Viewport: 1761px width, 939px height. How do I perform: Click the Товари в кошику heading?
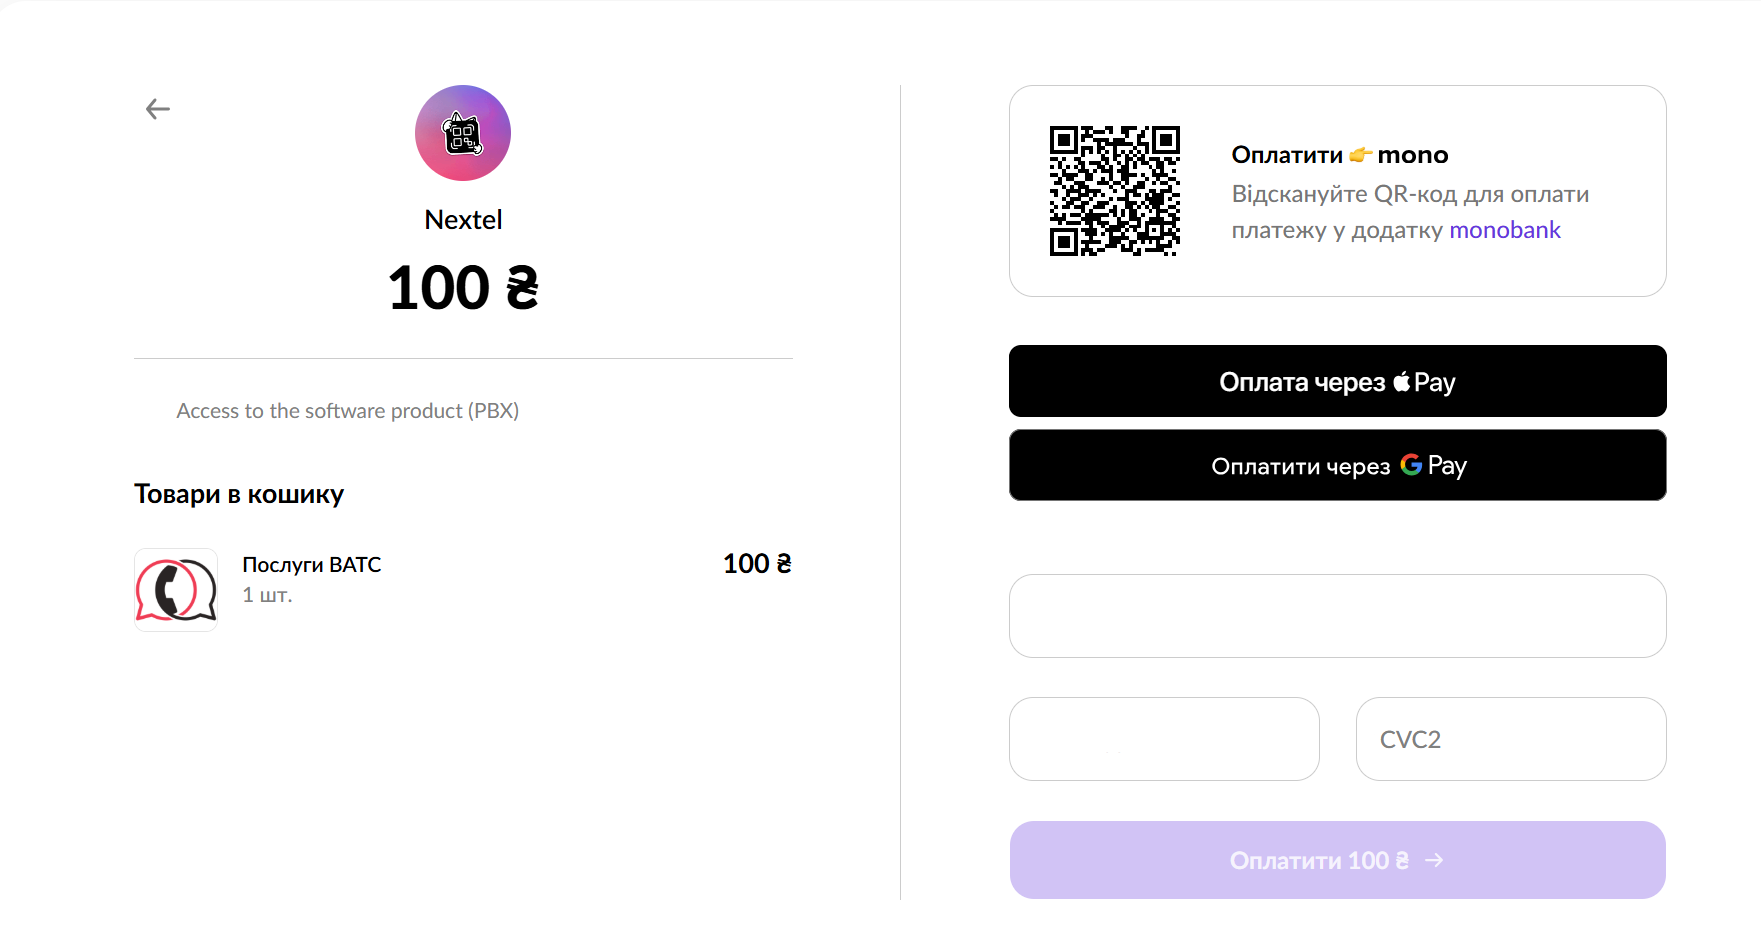click(x=239, y=494)
